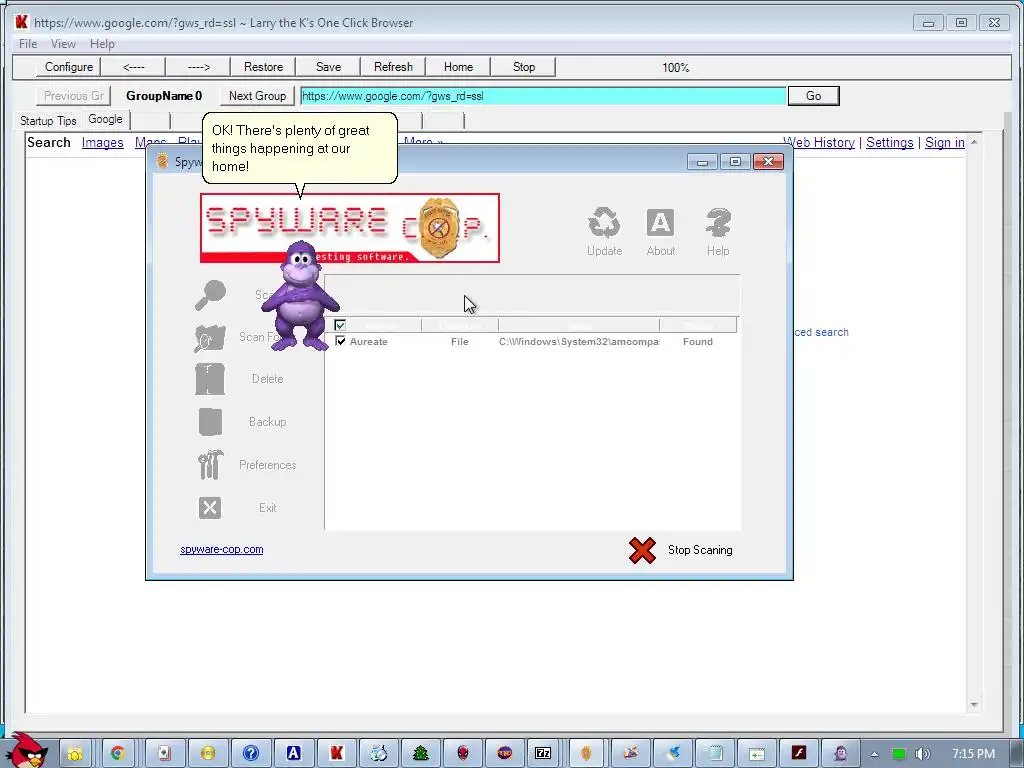Open the Flash taskbar icon

[x=799, y=753]
